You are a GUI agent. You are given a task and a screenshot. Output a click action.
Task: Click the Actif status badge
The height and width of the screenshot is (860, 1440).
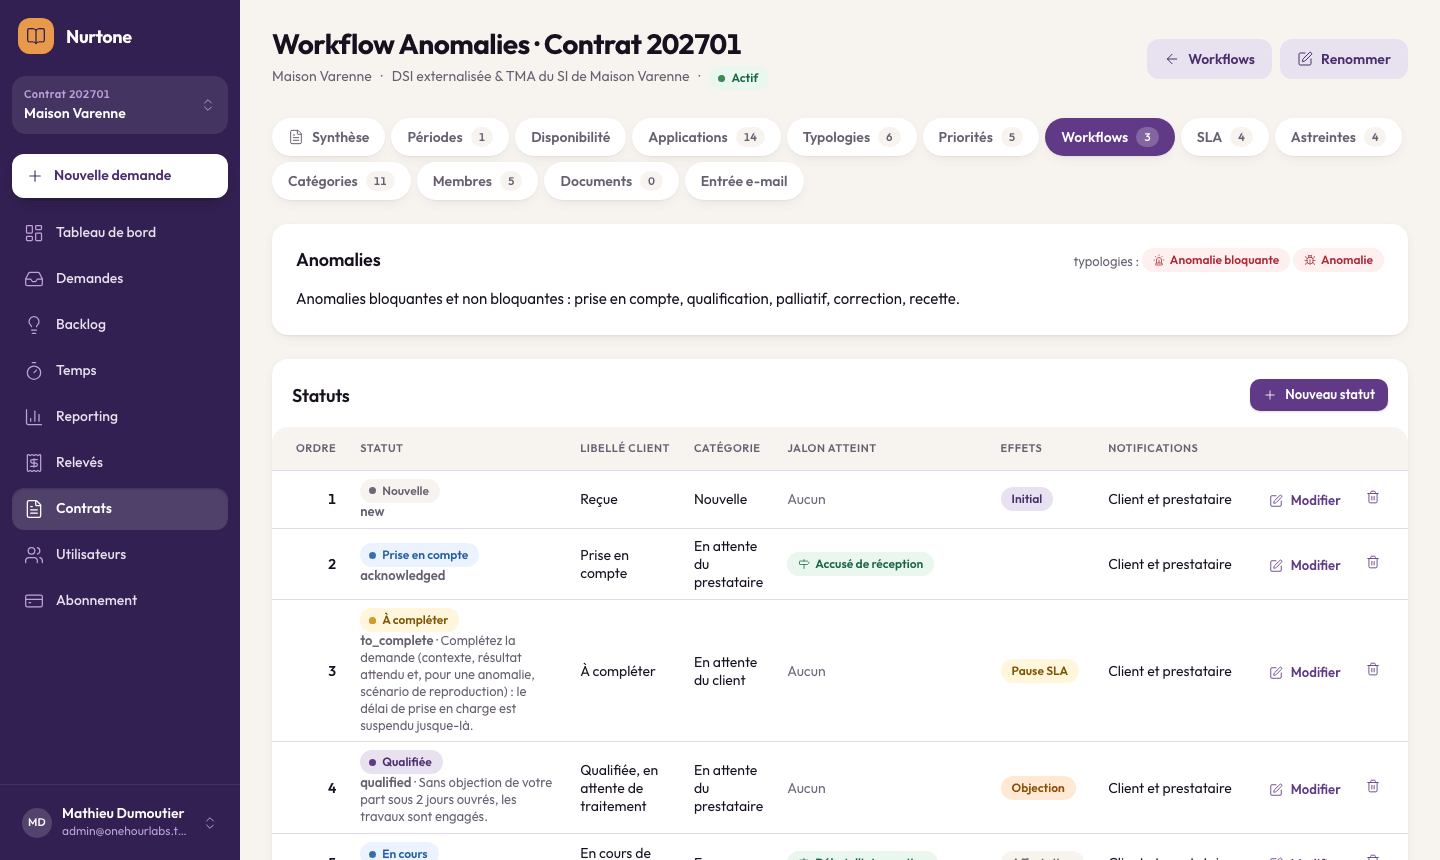click(x=738, y=77)
